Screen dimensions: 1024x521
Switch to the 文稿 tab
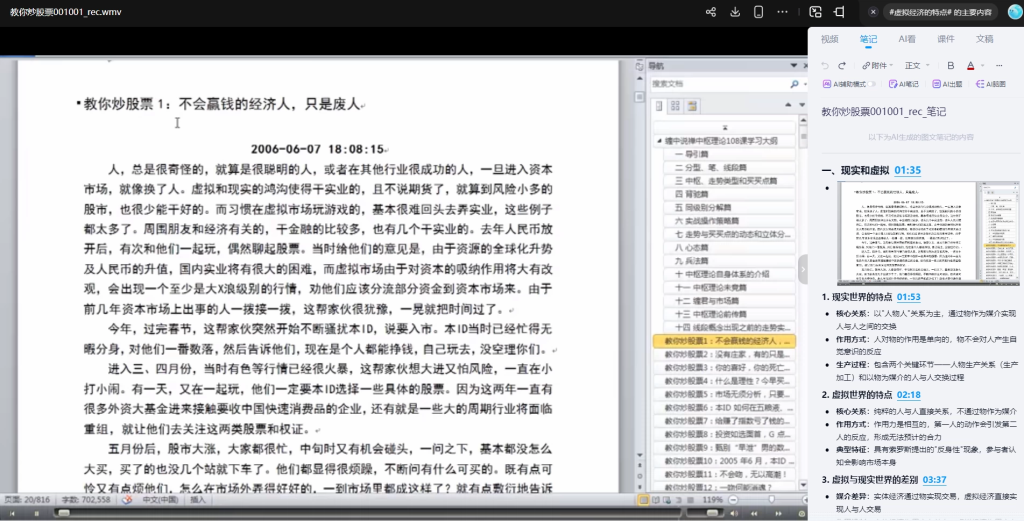(984, 39)
